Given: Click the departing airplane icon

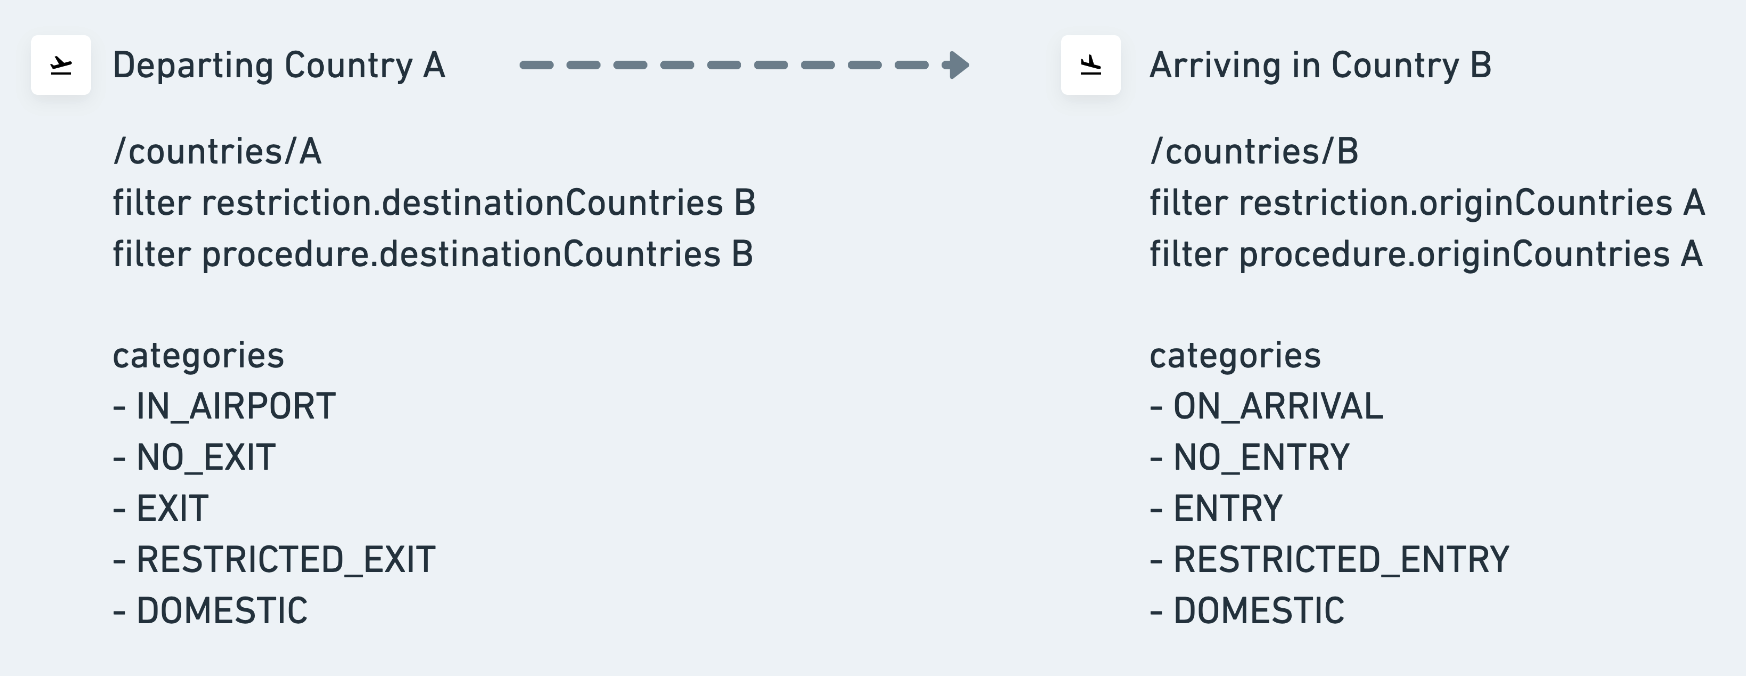Looking at the screenshot, I should [61, 65].
